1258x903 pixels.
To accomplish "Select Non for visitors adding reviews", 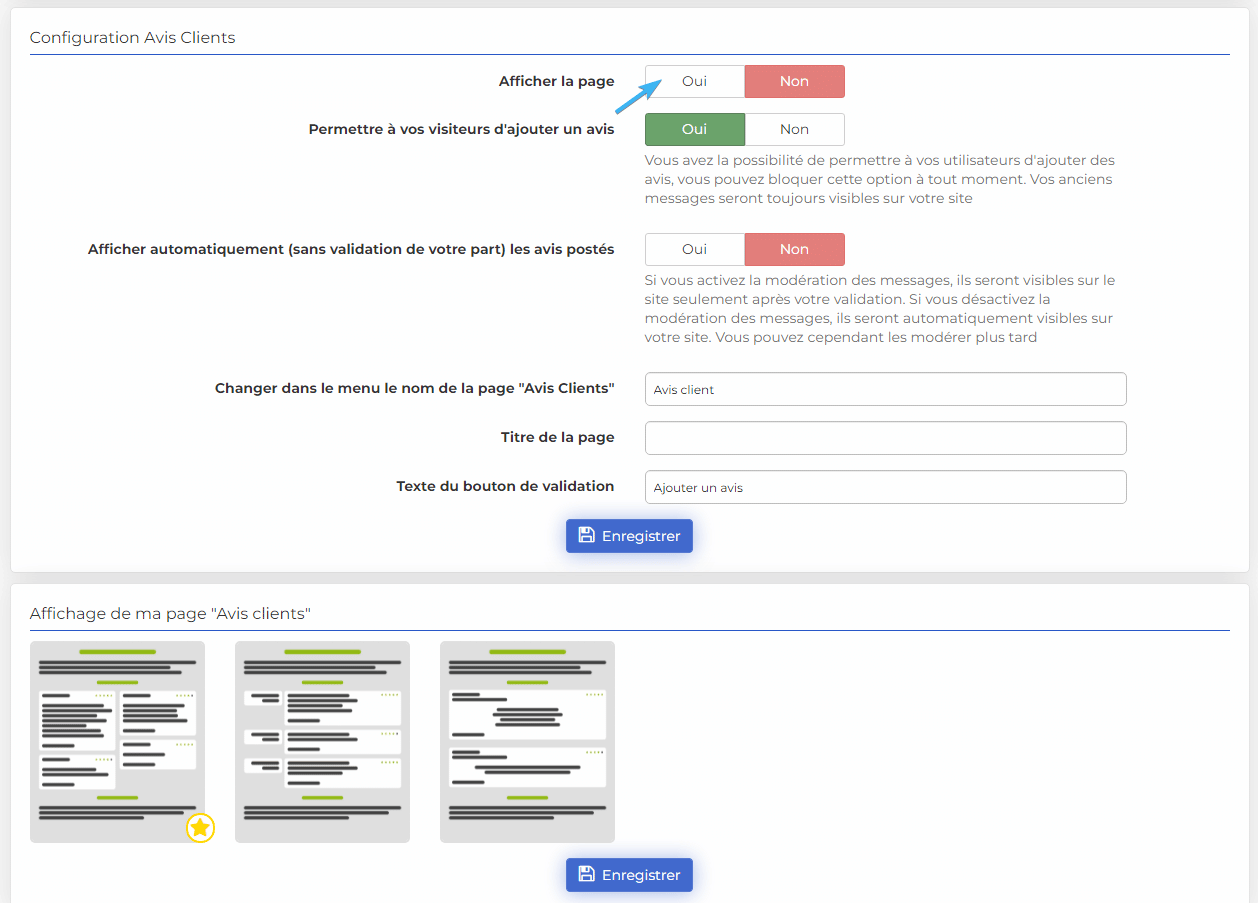I will coord(795,130).
